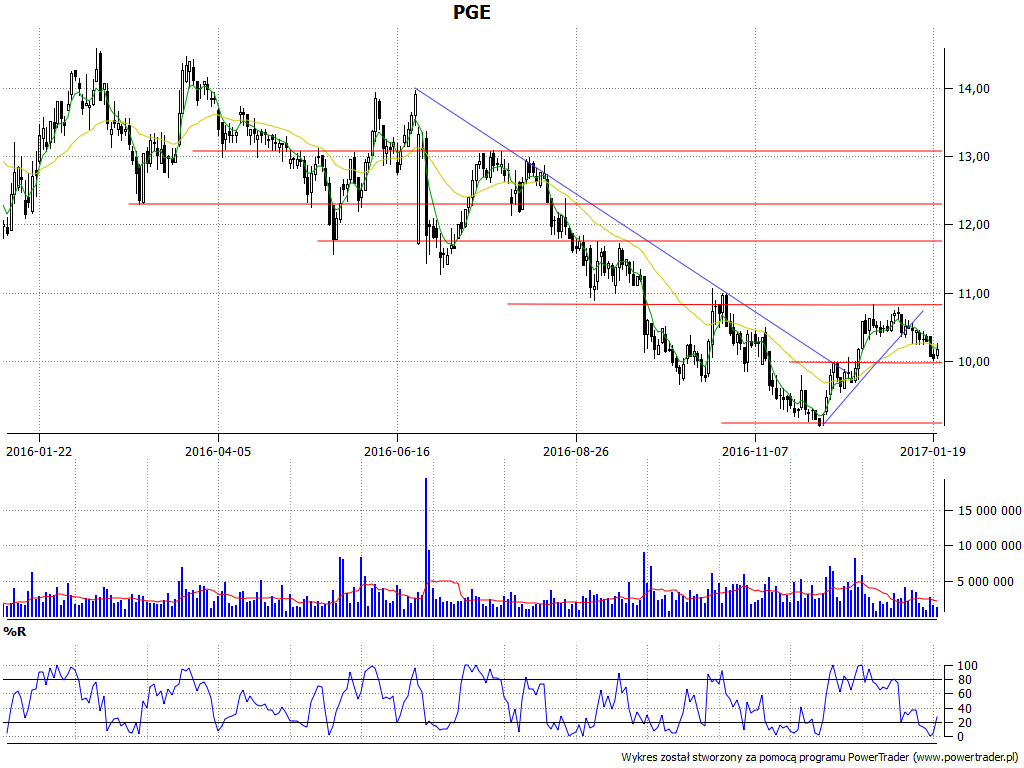
Task: Click the 2016-11-07 date label
Action: tap(754, 451)
